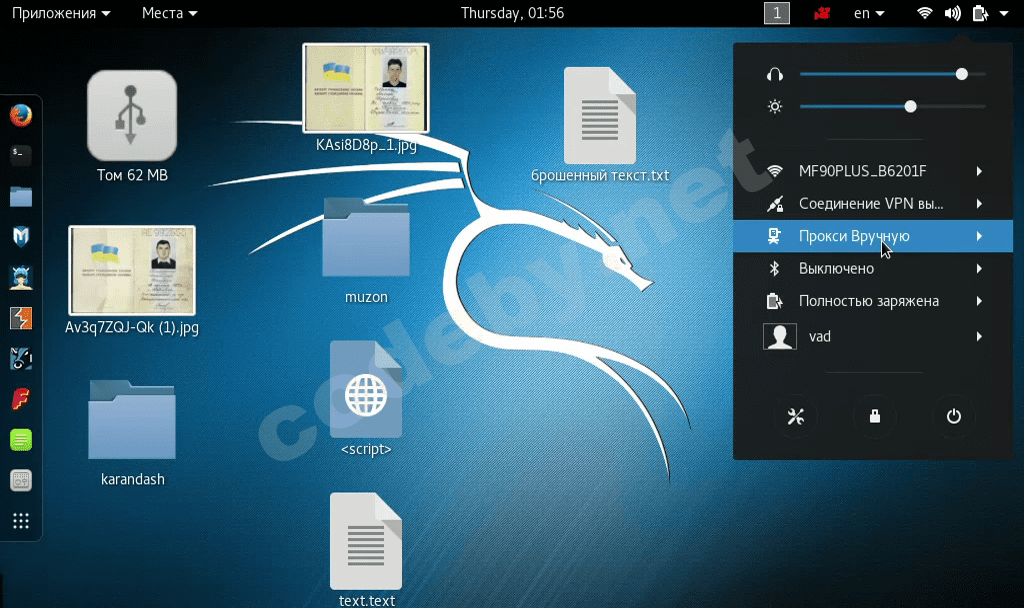Open the en keyboard layout dropdown
The width and height of the screenshot is (1024, 608).
pos(869,13)
